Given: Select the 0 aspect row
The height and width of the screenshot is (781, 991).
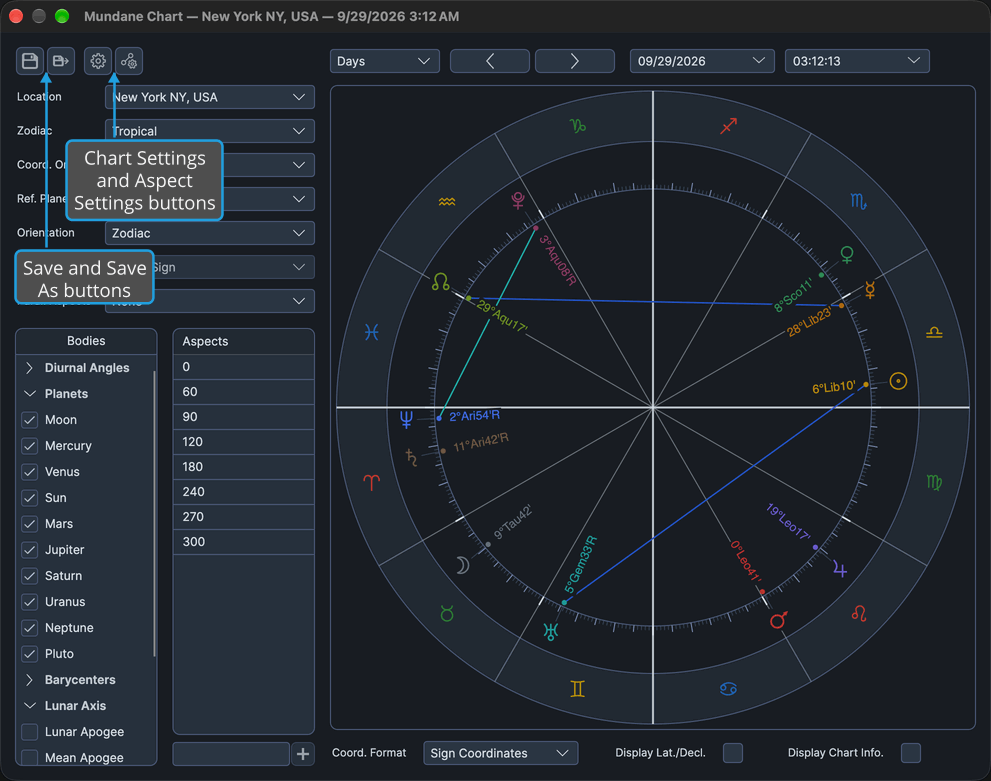Looking at the screenshot, I should [x=244, y=367].
